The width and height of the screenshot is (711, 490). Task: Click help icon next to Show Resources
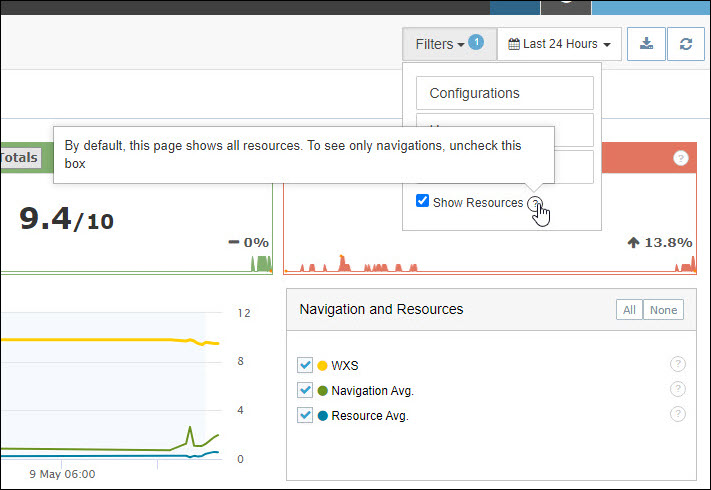[x=536, y=203]
